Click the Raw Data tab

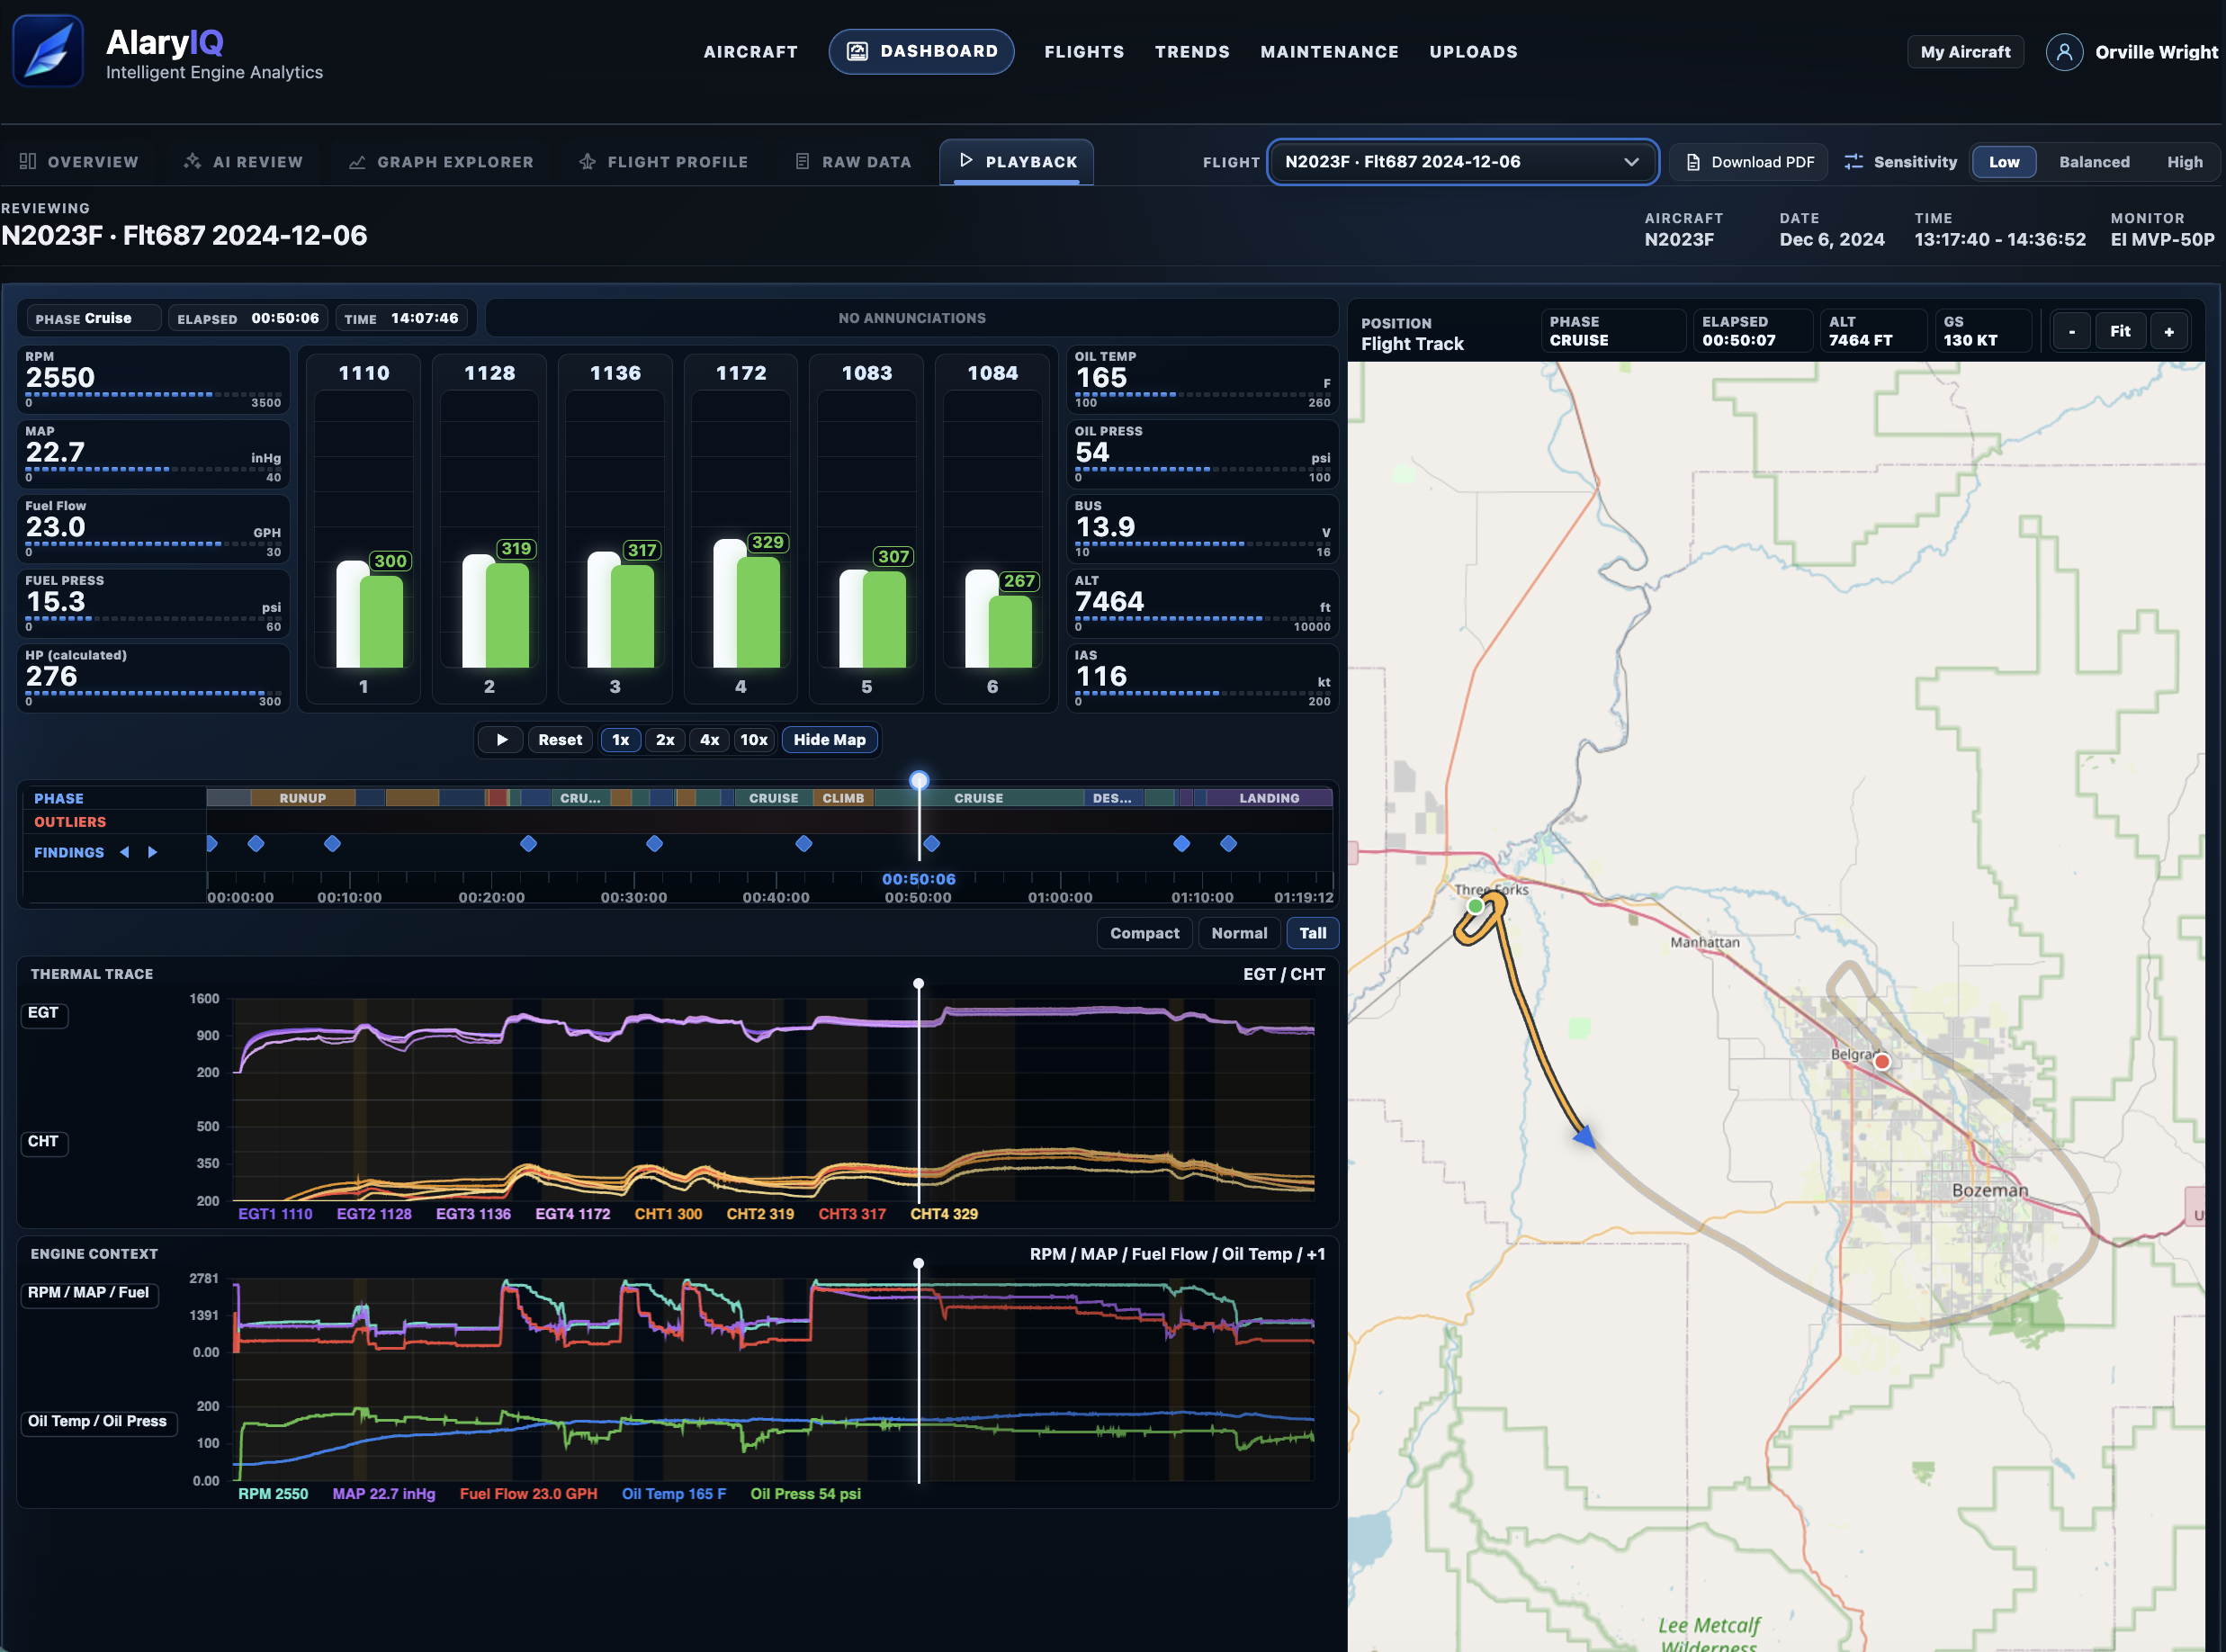tap(853, 162)
